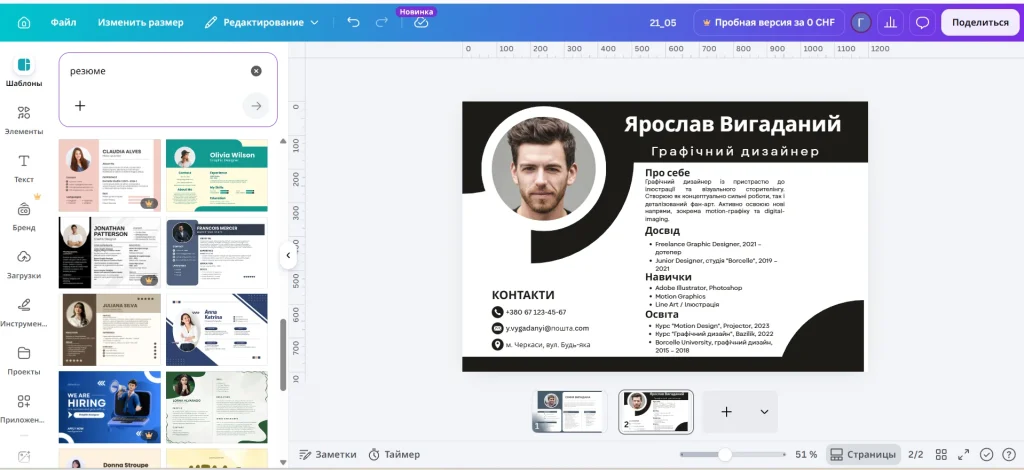The width and height of the screenshot is (1024, 470).
Task: Select page 2 thumbnail
Action: tap(656, 412)
